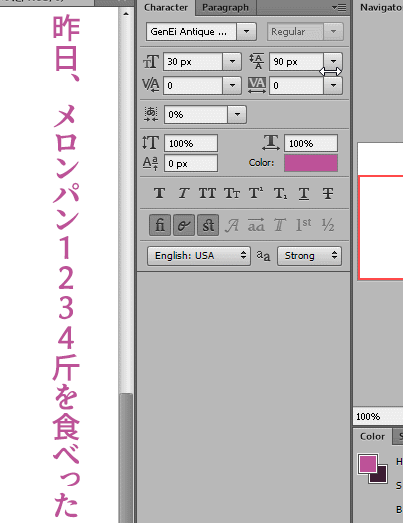The width and height of the screenshot is (403, 523).
Task: Open the Navigator panel tab
Action: [380, 8]
